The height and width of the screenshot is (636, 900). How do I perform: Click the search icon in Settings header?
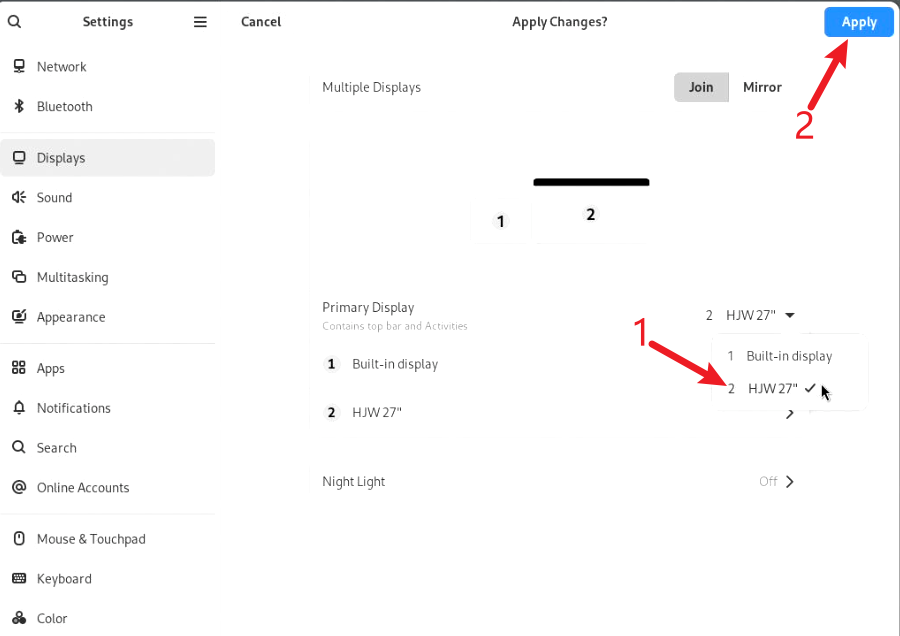(x=14, y=22)
